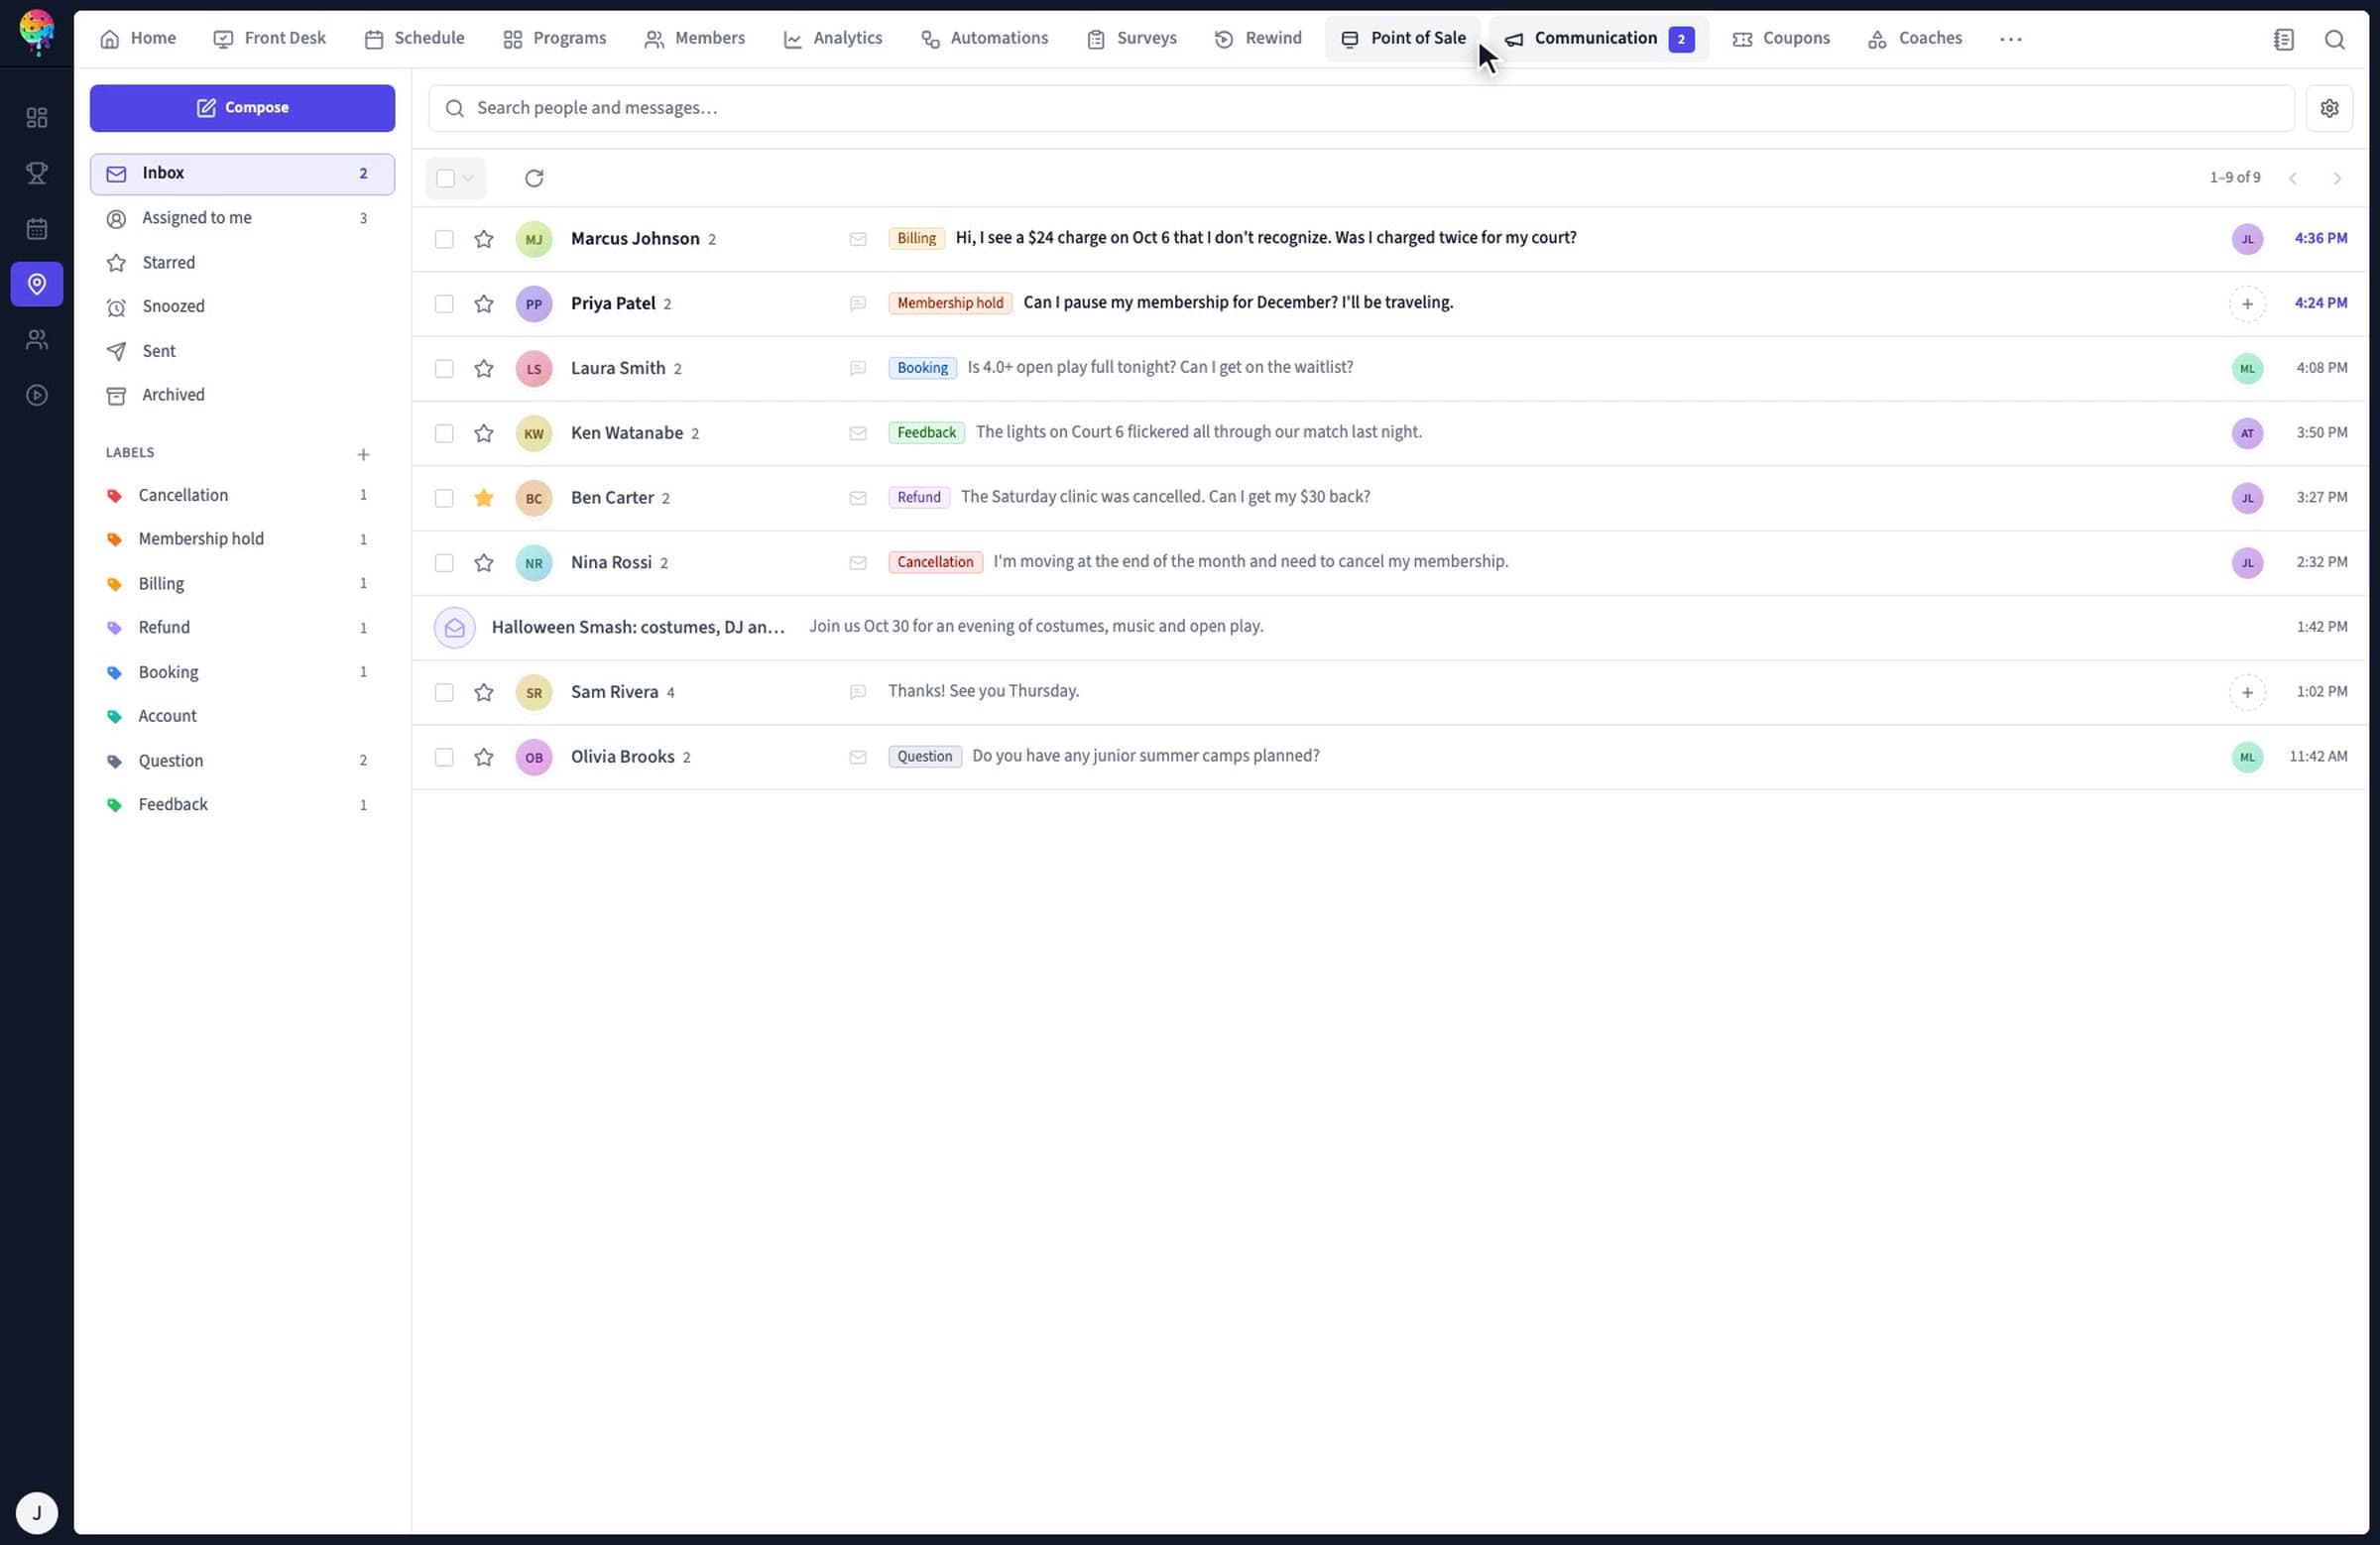Open the notes panel icon in top bar
Viewport: 2380px width, 1545px height.
[2283, 39]
